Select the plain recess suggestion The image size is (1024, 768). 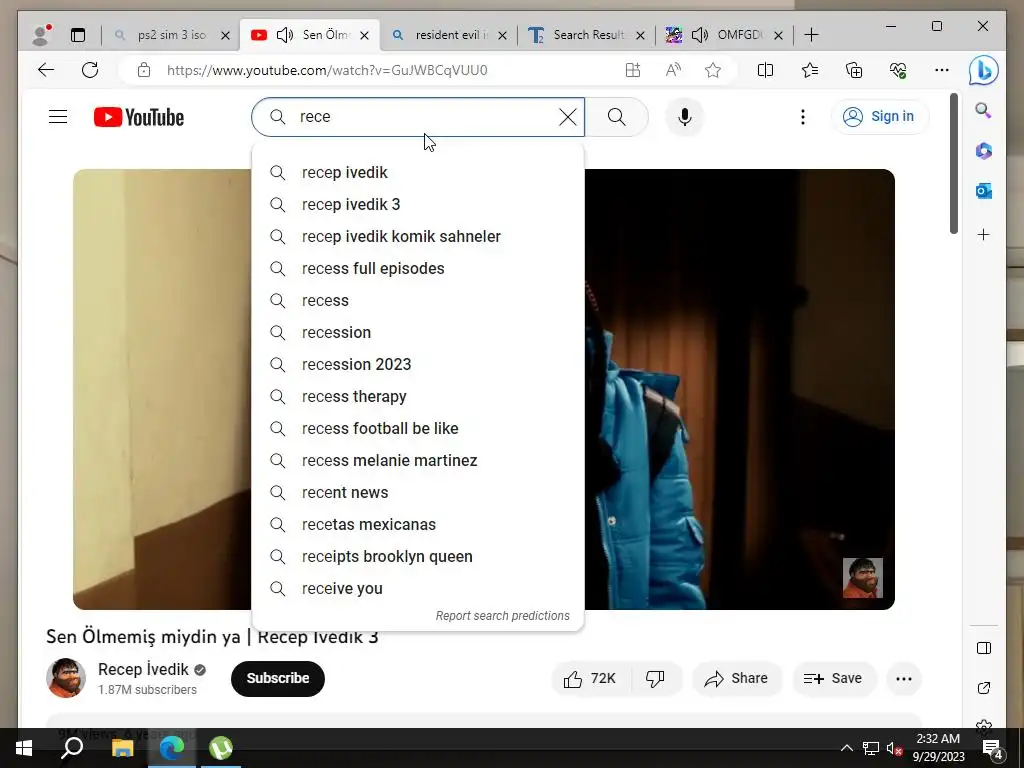[418, 300]
